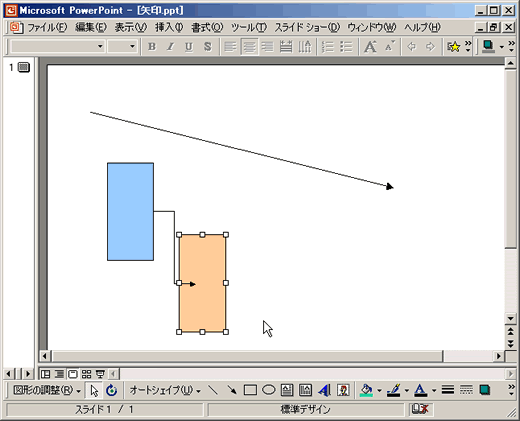Open the Insert Clip Art icon
This screenshot has width=520, height=421.
pos(343,390)
